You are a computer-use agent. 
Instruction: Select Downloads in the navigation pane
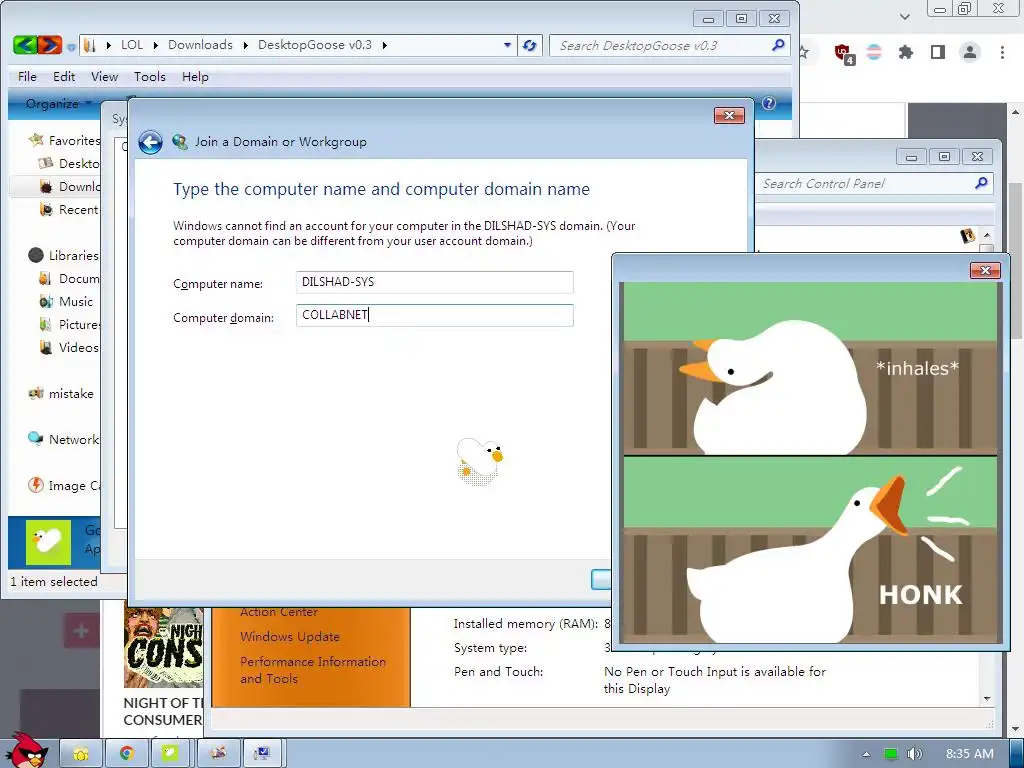(x=69, y=187)
